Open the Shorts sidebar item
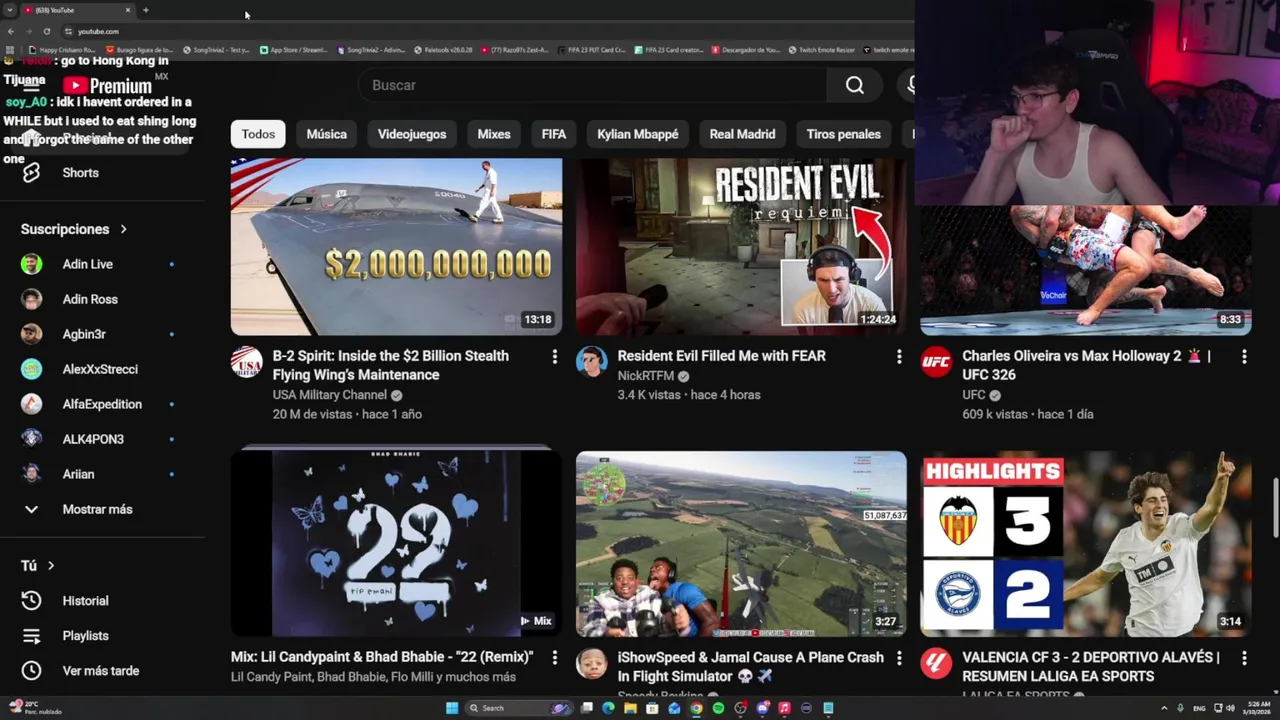The width and height of the screenshot is (1280, 720). 102,172
